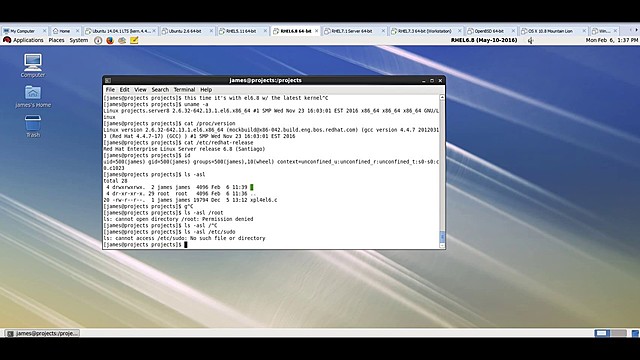
Task: Click the terminal window menu icon in title bar
Action: click(x=108, y=81)
